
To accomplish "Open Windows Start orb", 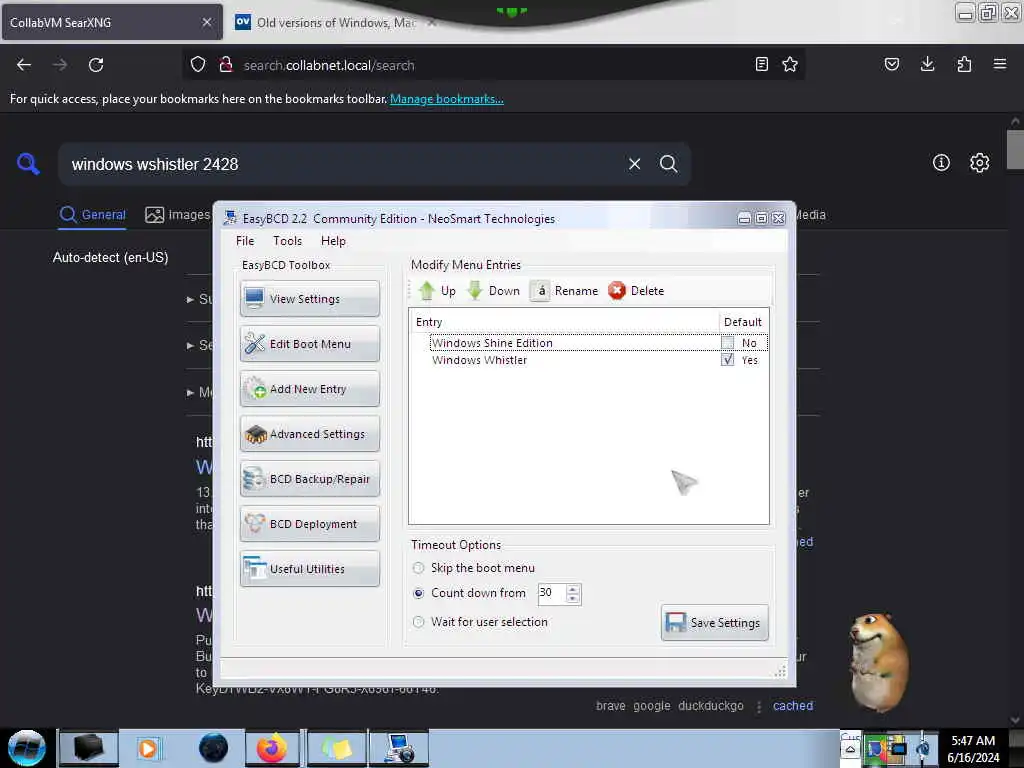I will pyautogui.click(x=26, y=748).
